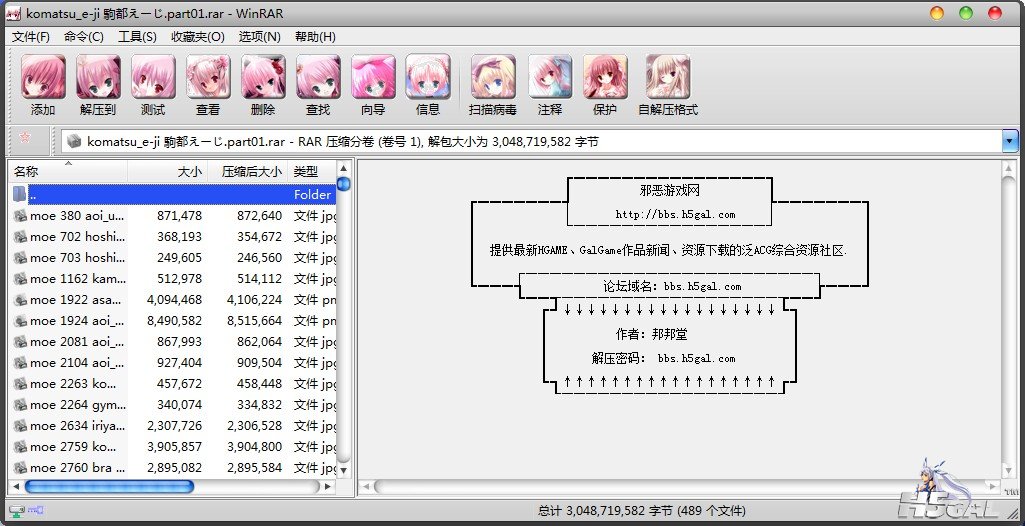Screen dimensions: 1025x526
Task: Click the http://bbs.h5gal.com URL in comment
Action: 675,214
